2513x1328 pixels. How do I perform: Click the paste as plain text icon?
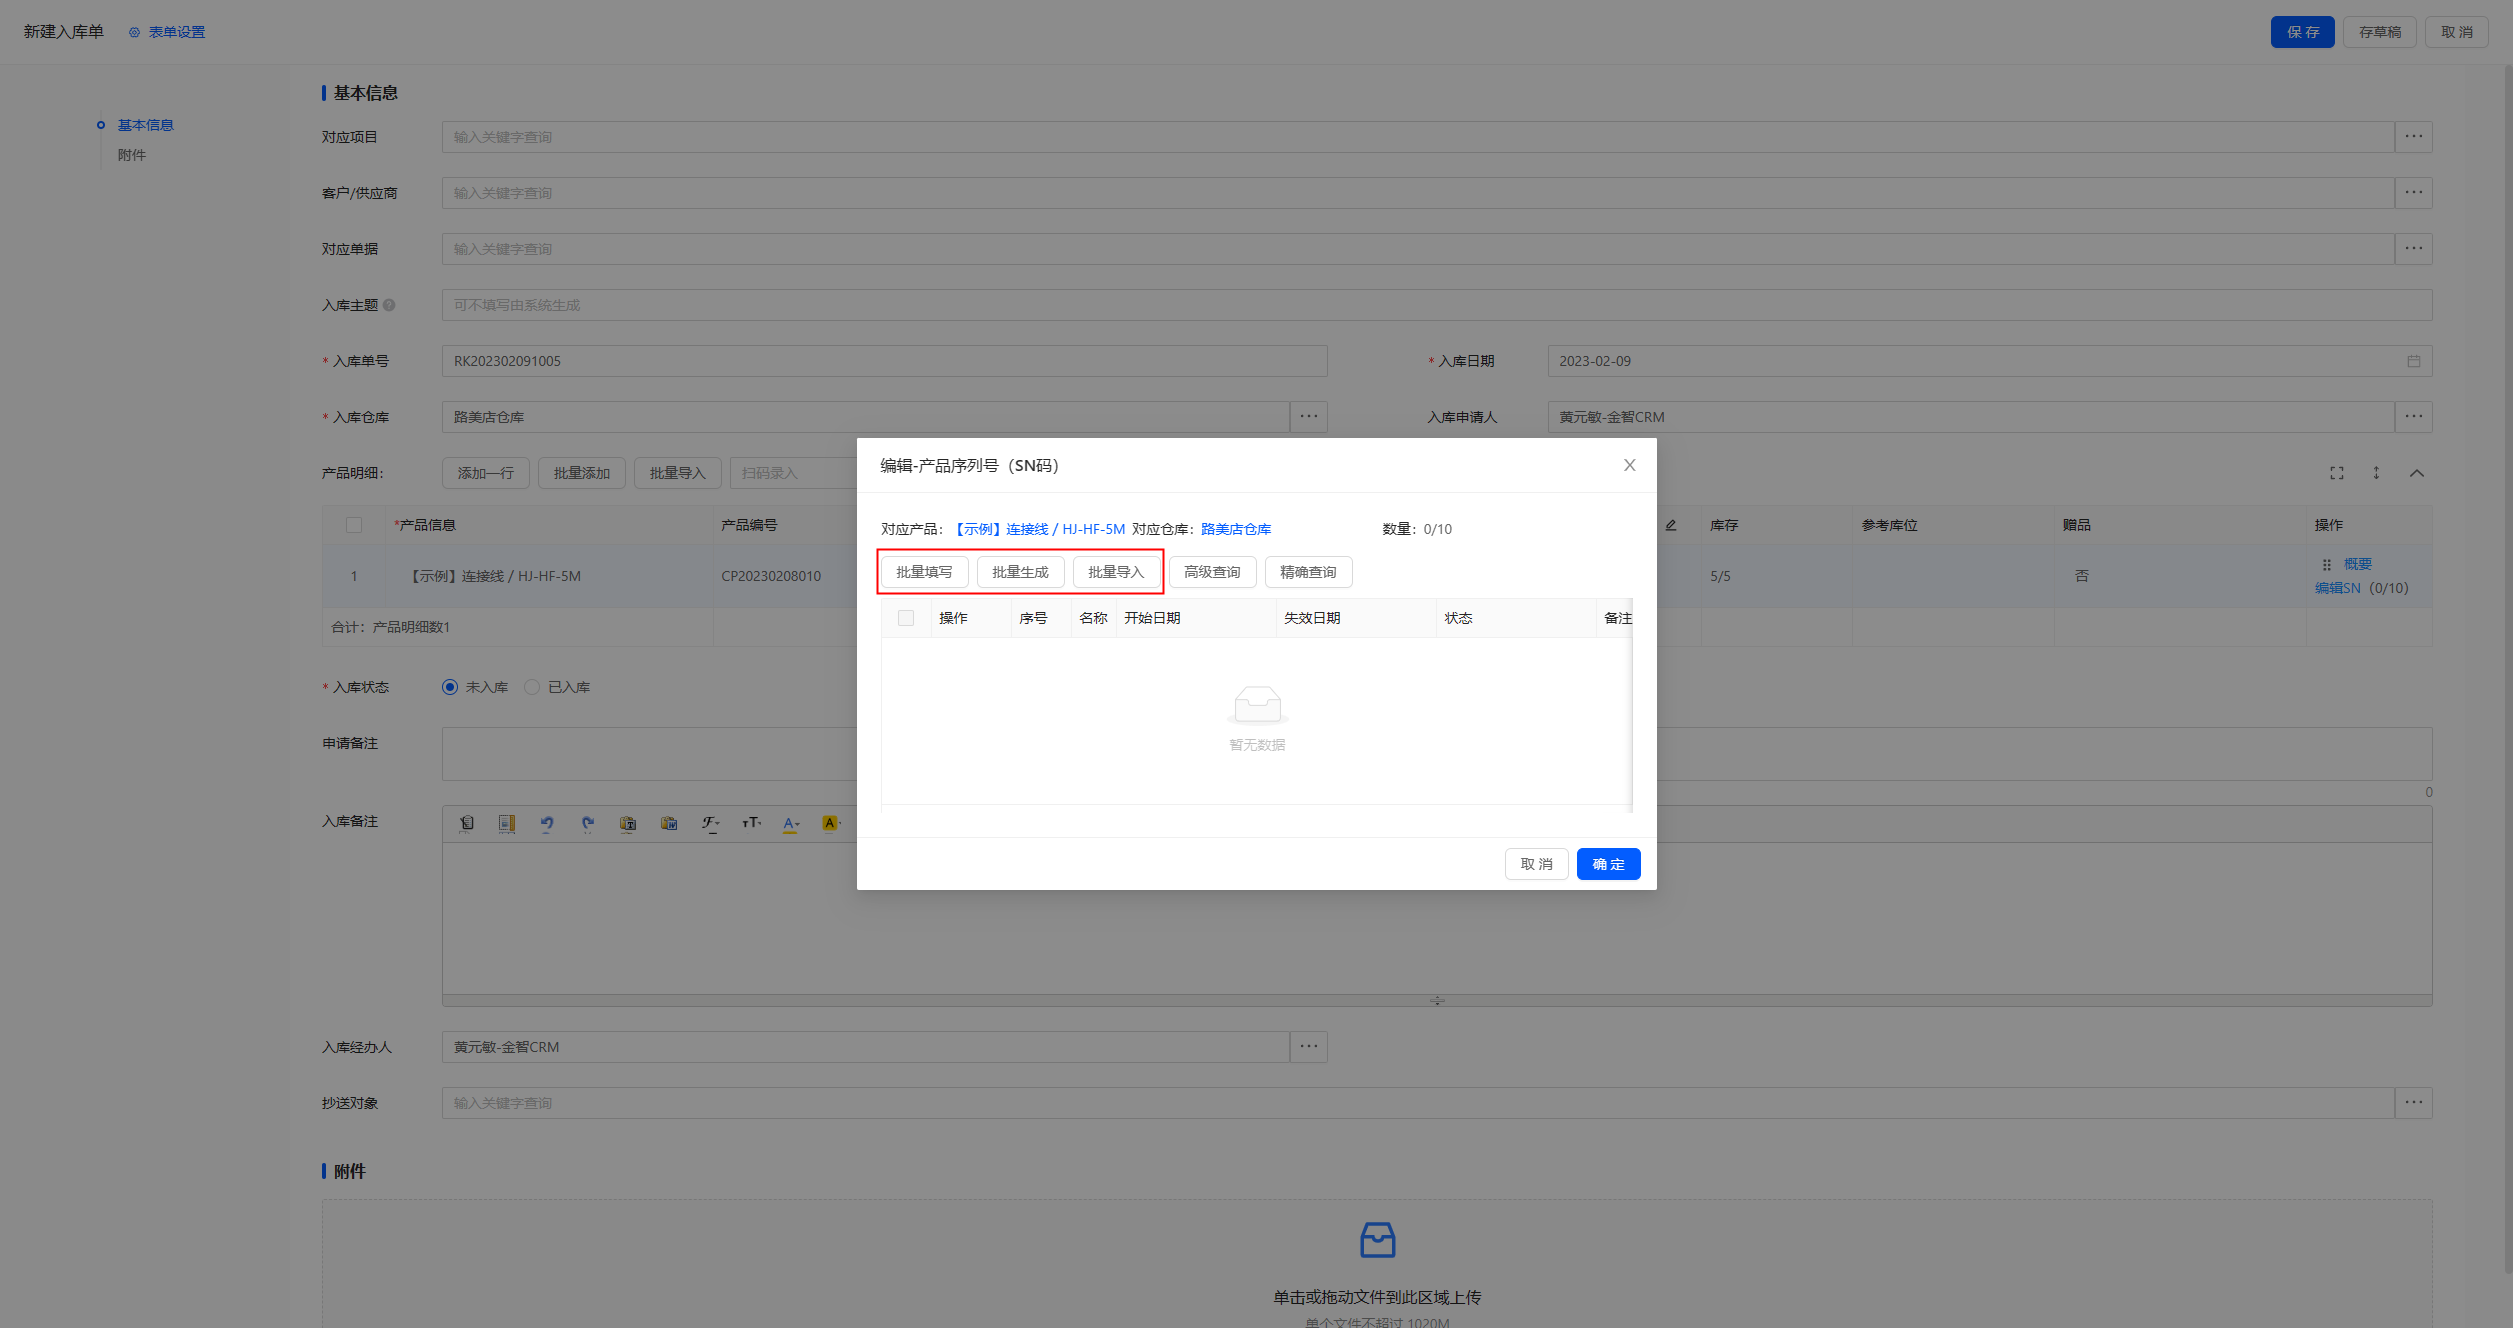(x=628, y=823)
